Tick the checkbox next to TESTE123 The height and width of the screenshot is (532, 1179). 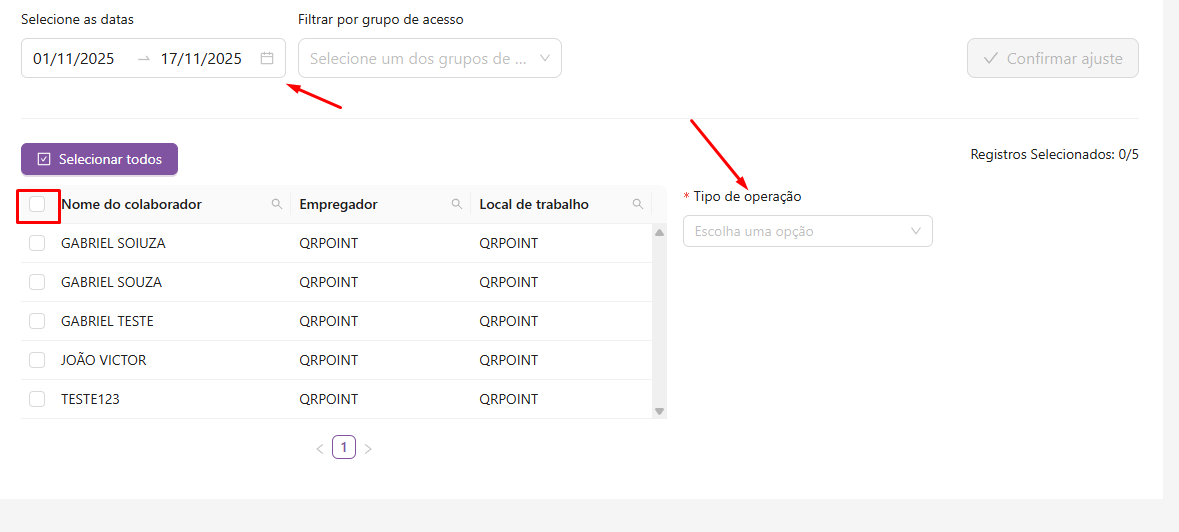37,399
